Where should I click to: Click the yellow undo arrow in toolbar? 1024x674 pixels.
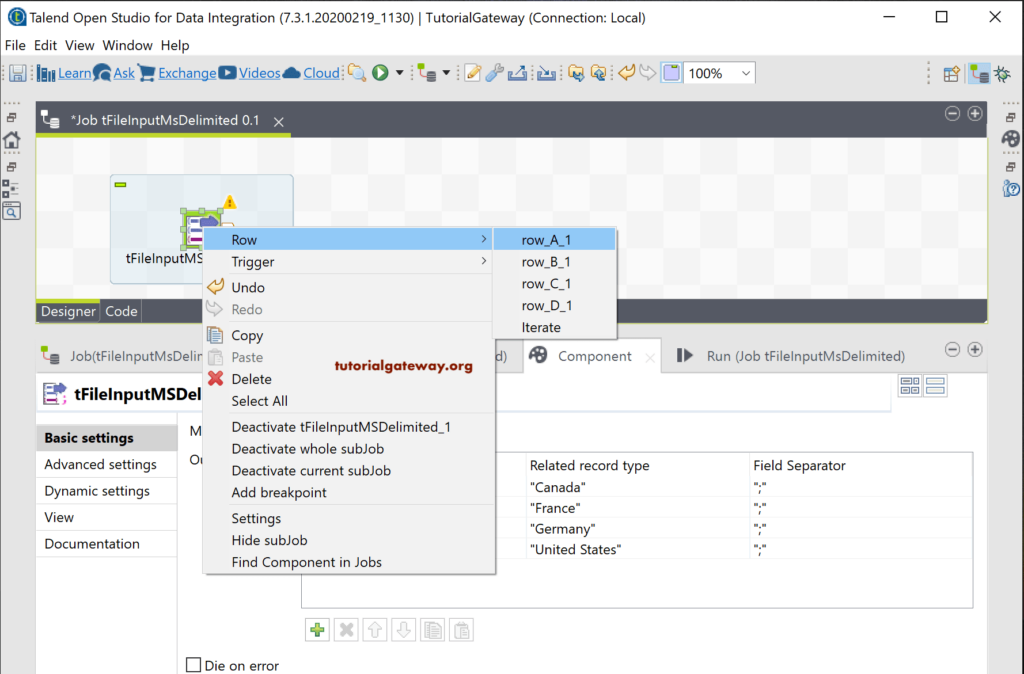tap(626, 72)
